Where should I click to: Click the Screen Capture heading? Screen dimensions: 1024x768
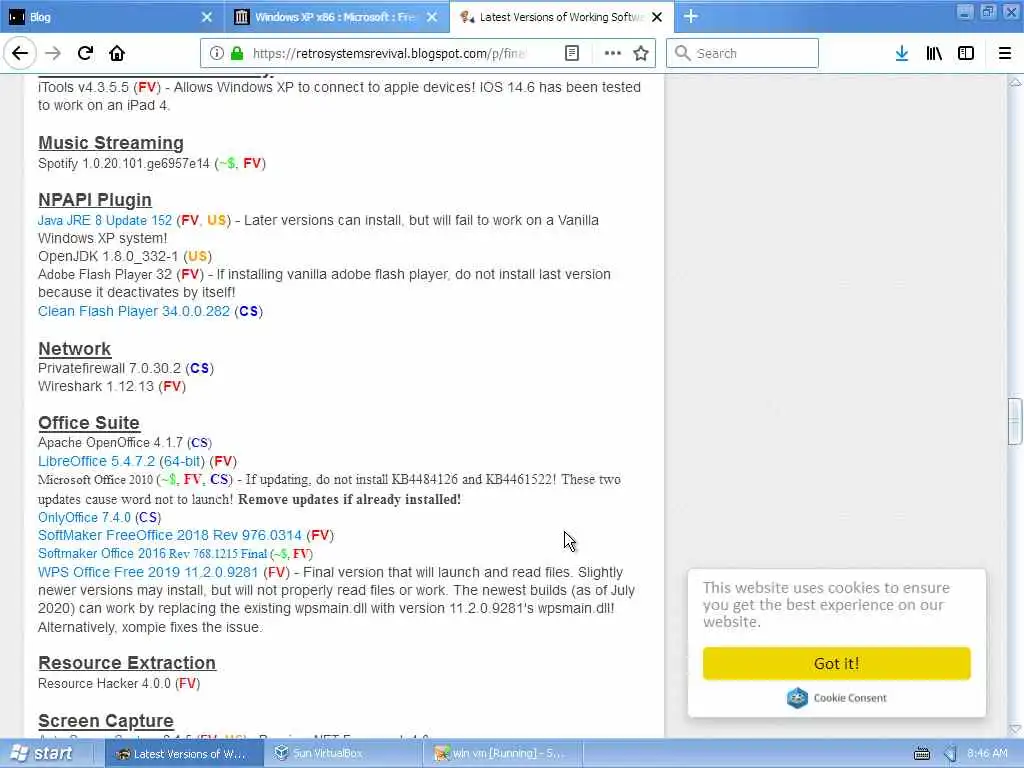pyautogui.click(x=106, y=721)
